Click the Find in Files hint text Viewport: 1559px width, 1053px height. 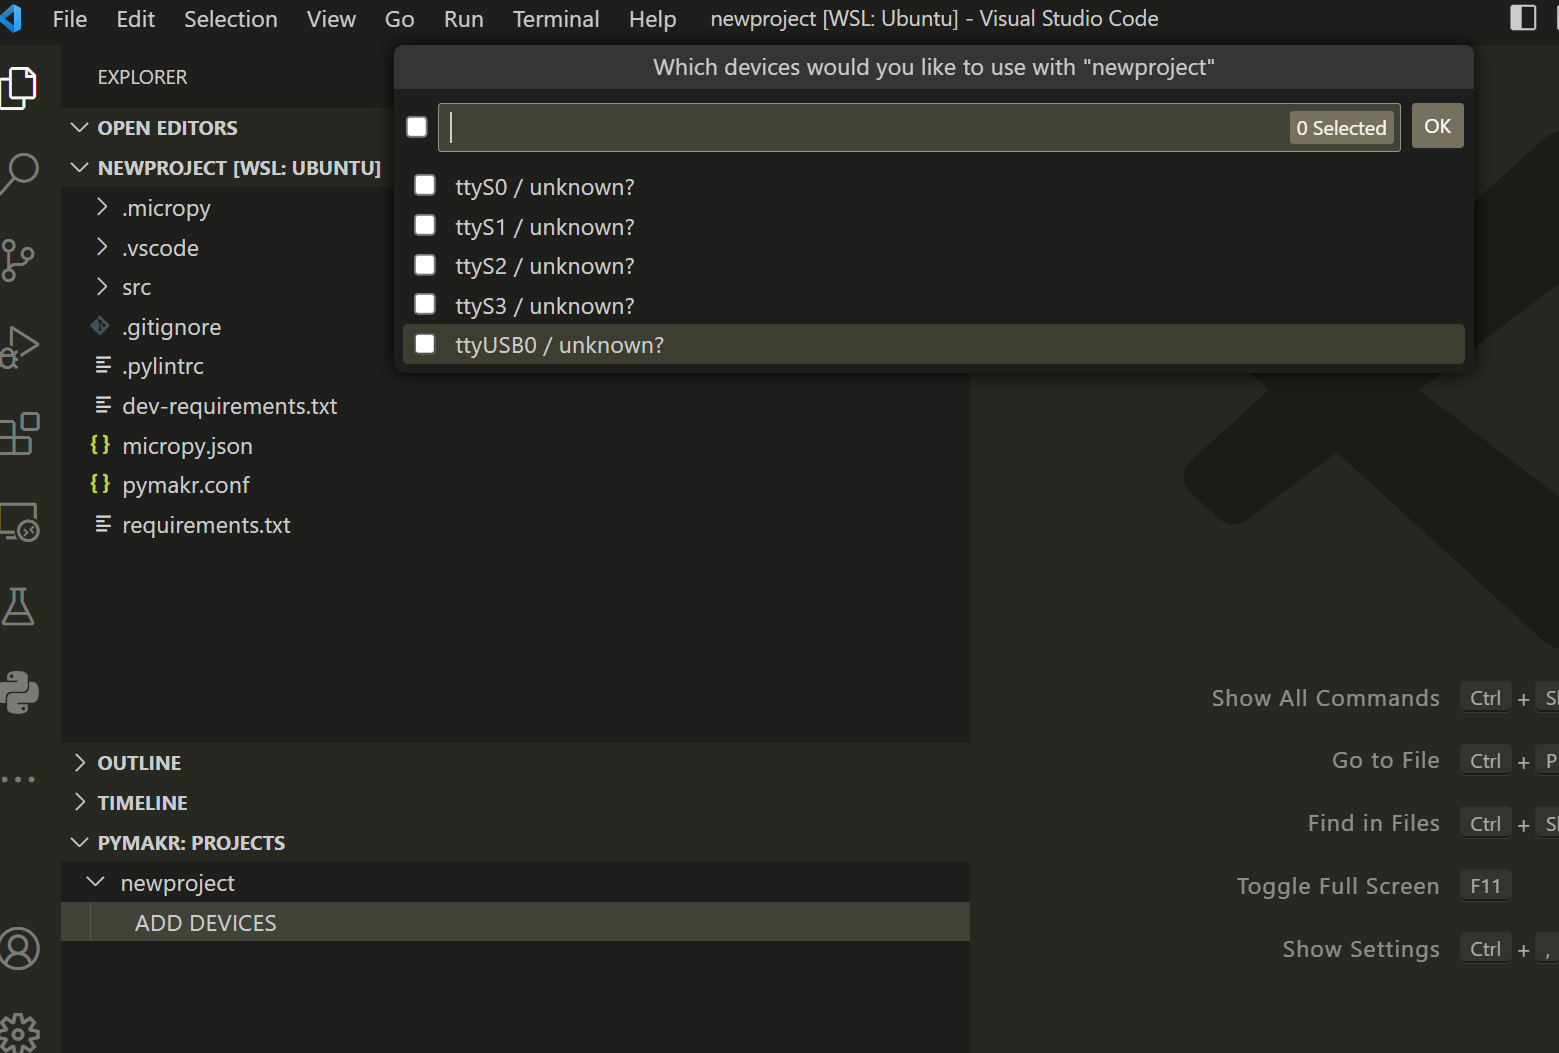[x=1373, y=823]
